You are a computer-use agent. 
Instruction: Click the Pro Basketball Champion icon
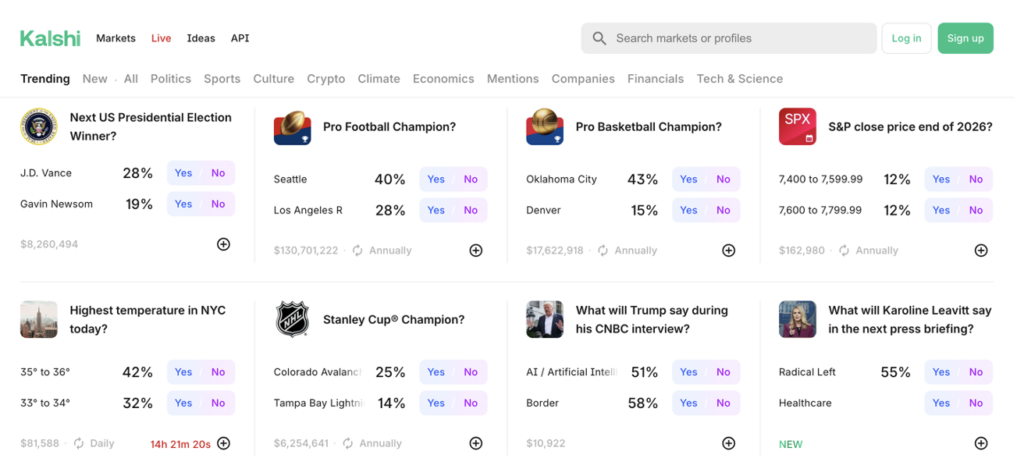(545, 127)
